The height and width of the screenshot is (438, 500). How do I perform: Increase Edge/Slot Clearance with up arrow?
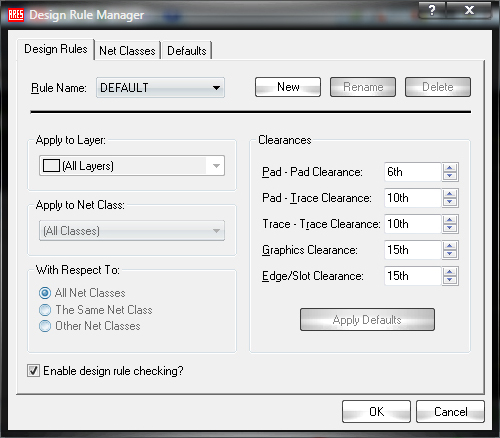coord(450,272)
